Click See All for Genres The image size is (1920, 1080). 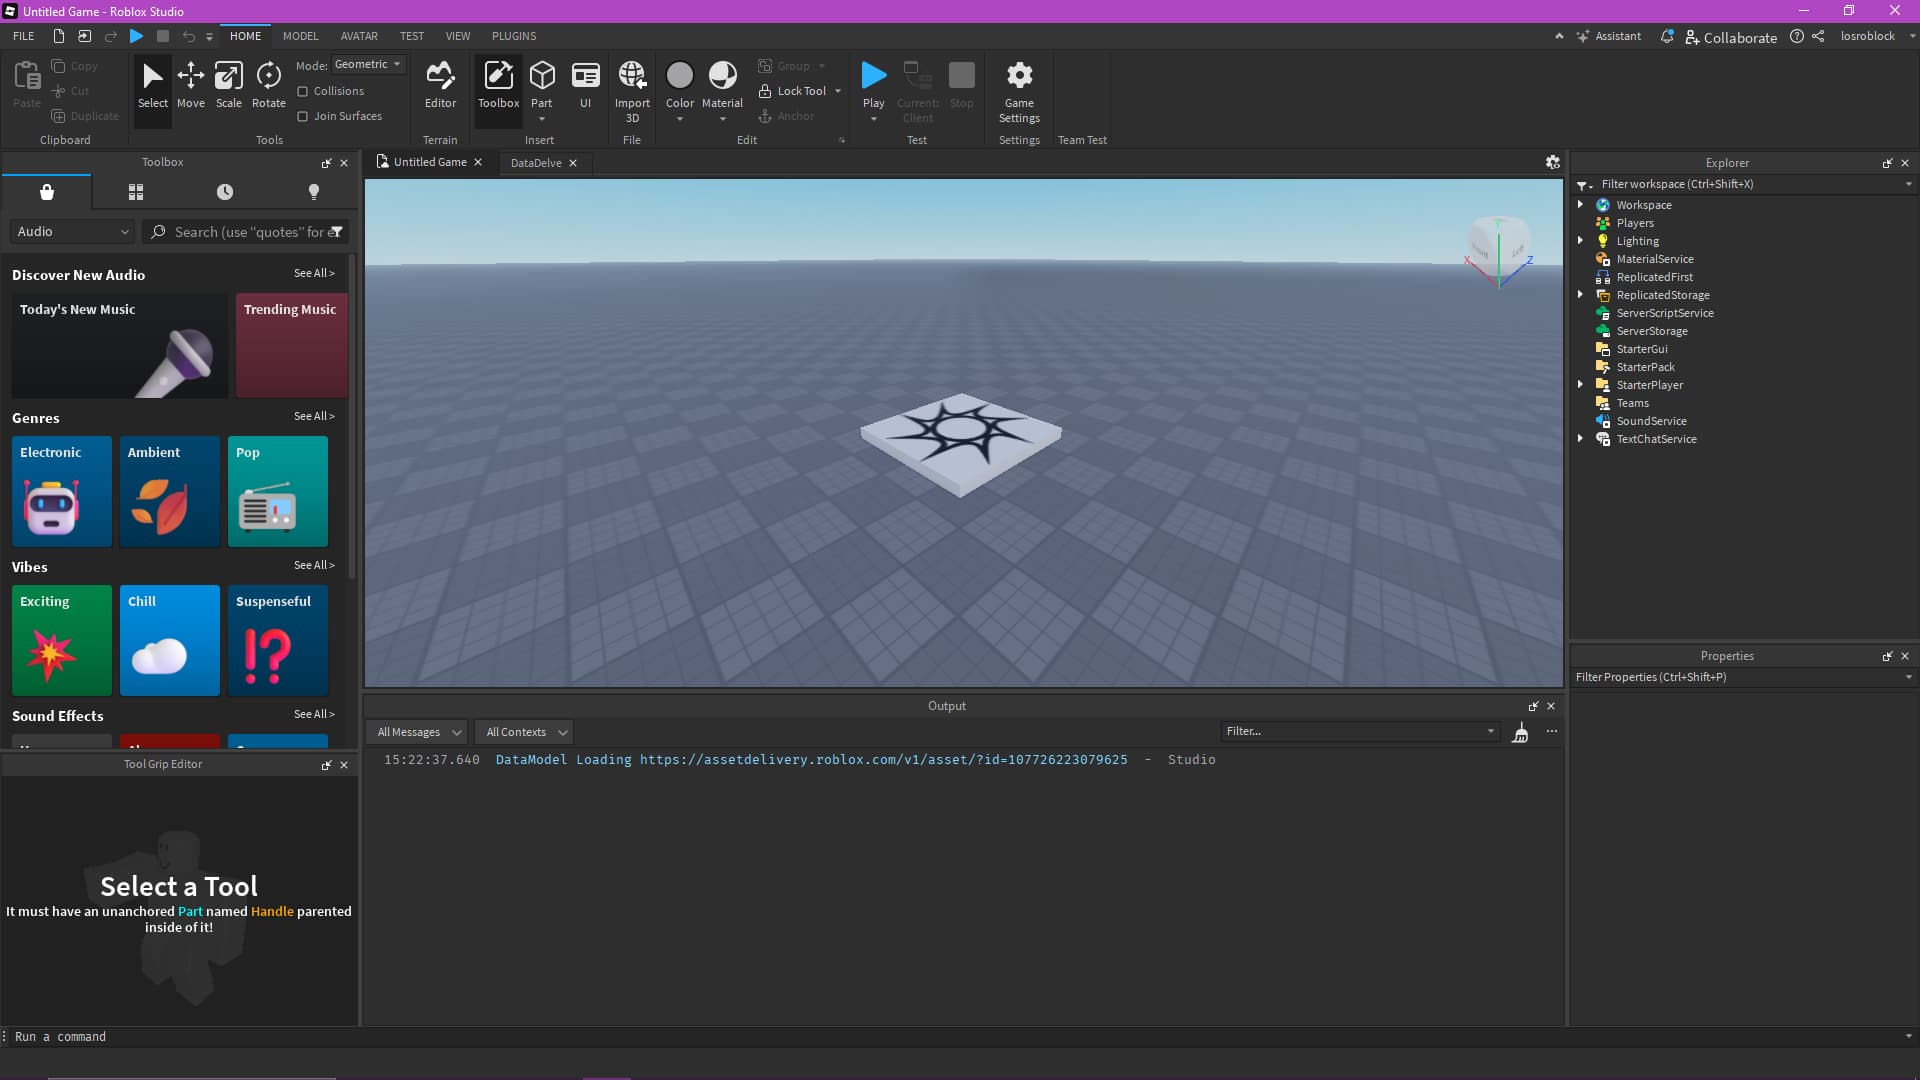coord(314,416)
